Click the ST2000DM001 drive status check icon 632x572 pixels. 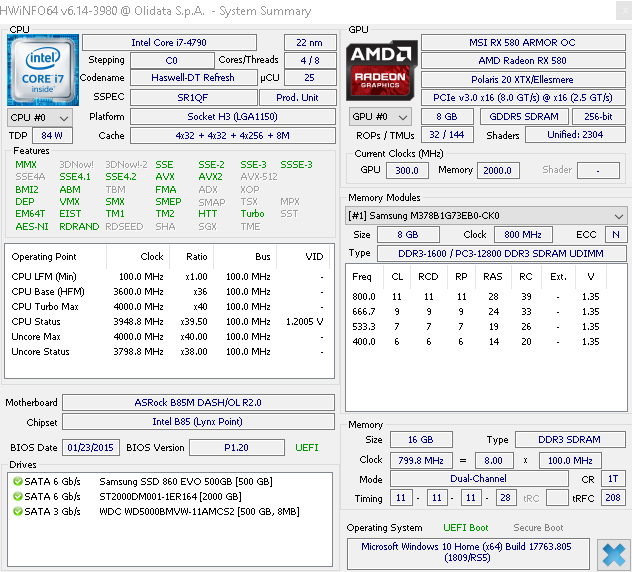pos(17,496)
